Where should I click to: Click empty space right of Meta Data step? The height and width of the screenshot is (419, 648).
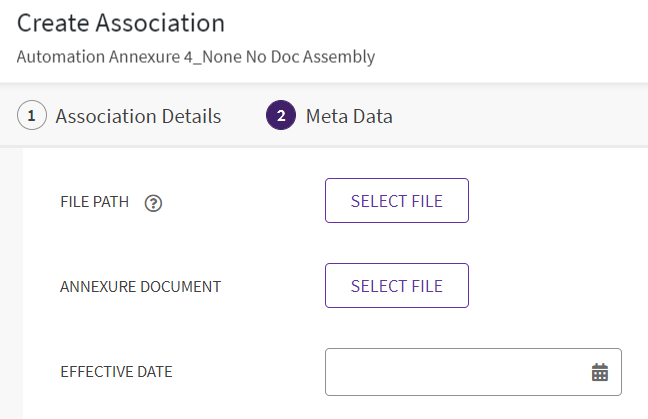point(520,116)
